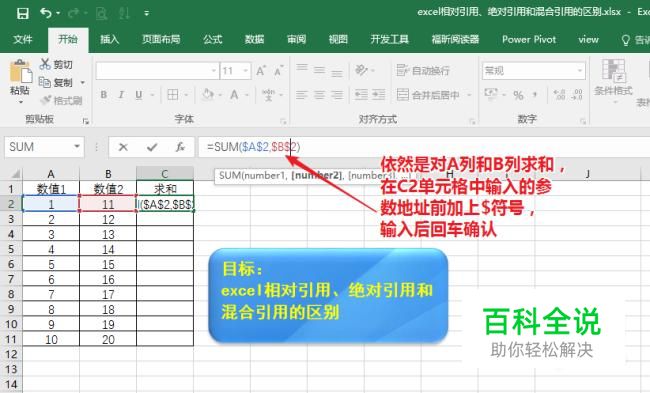Open Customize Quick Access Toolbar dropdown

[x=146, y=14]
